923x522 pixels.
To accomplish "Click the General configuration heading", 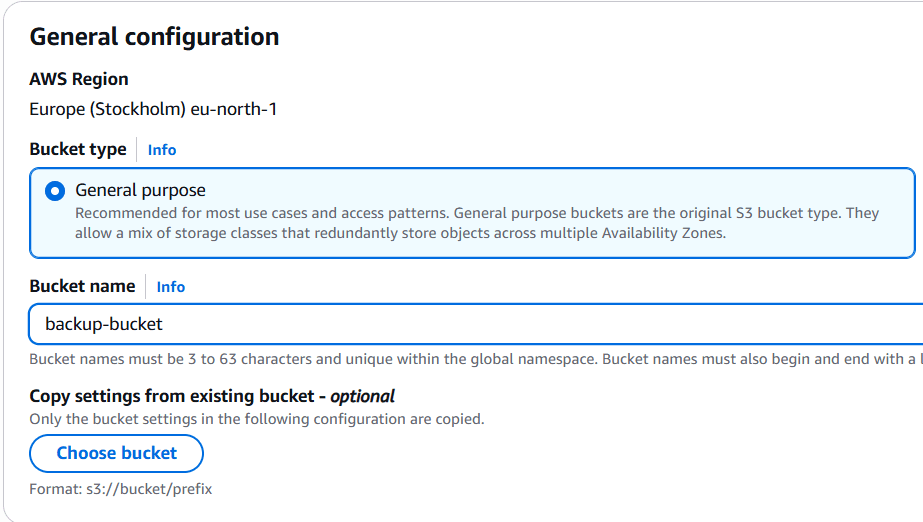I will pyautogui.click(x=154, y=37).
